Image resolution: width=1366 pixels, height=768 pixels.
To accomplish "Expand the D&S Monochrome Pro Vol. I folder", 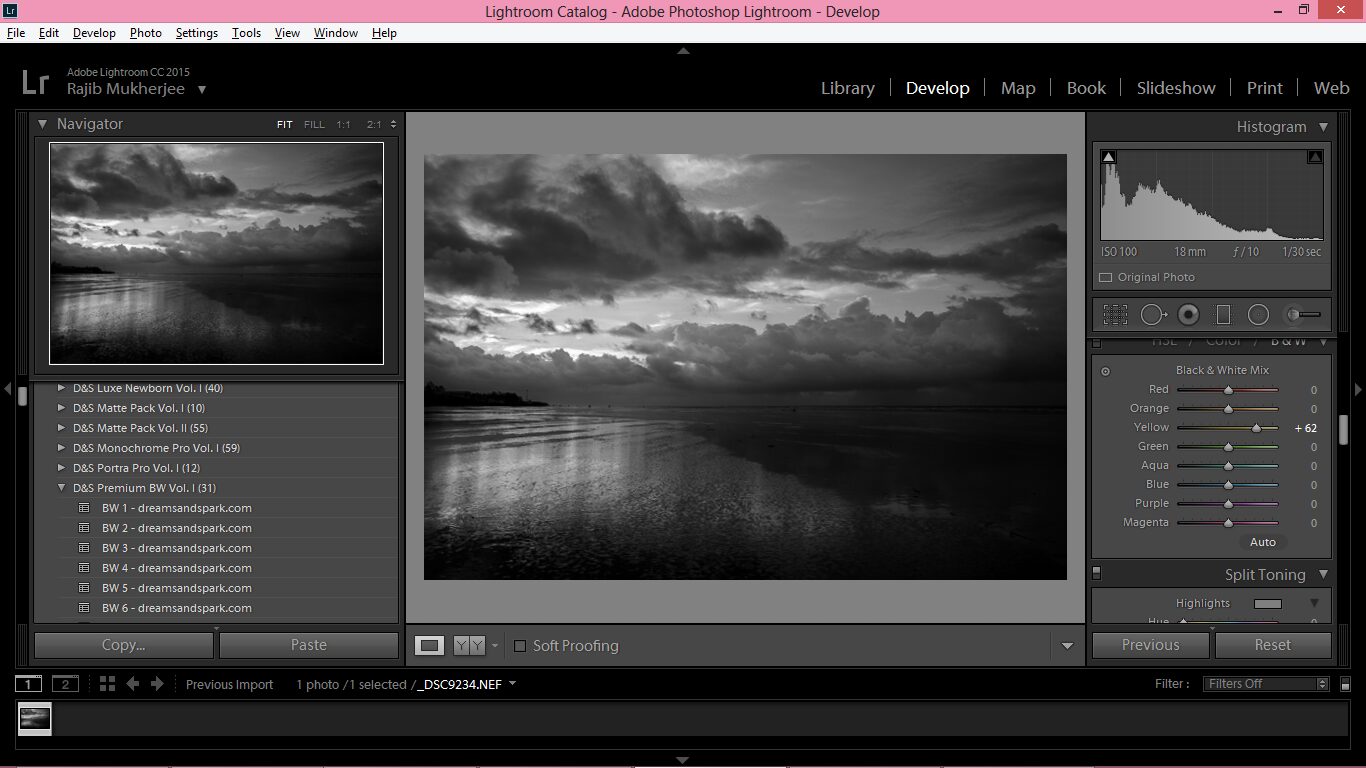I will (62, 448).
